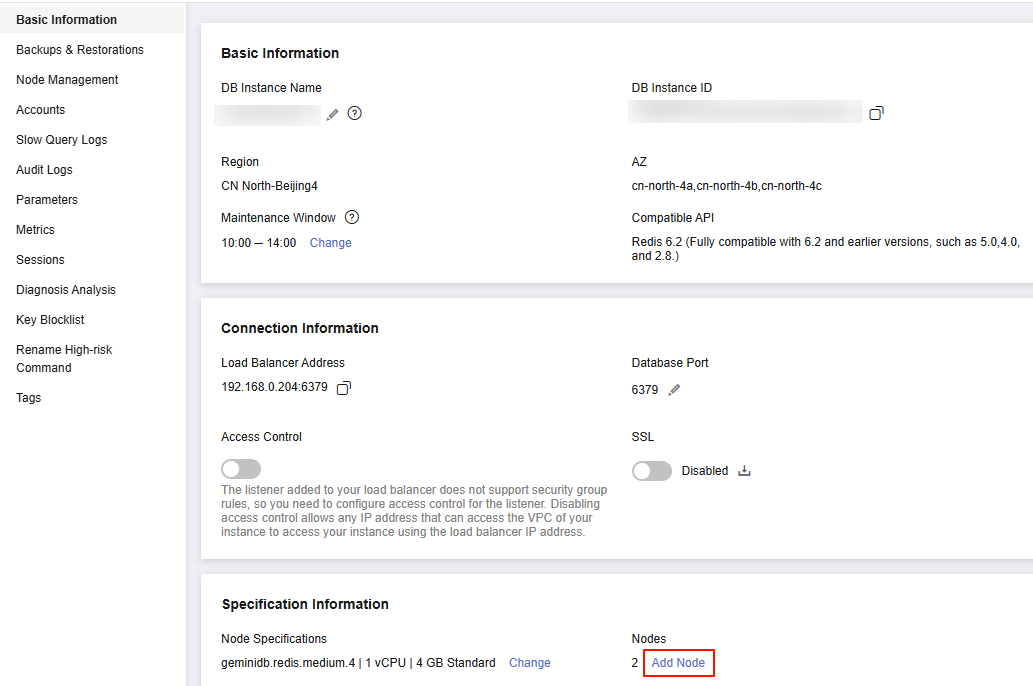Image resolution: width=1033 pixels, height=686 pixels.
Task: Open Backups & Restorations menu item
Action: 80,50
